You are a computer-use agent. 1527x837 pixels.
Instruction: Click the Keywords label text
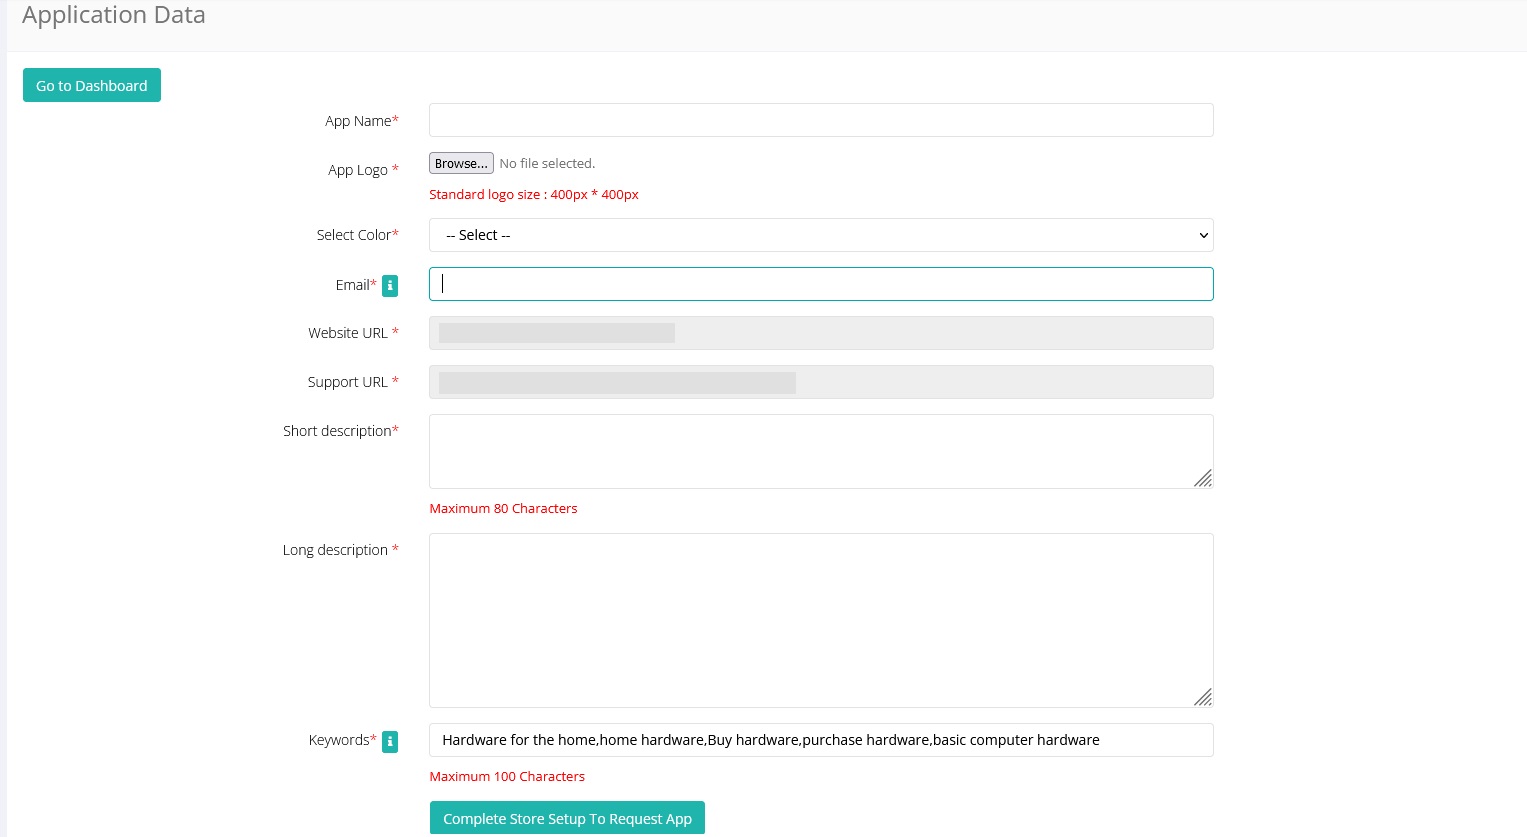pyautogui.click(x=339, y=740)
